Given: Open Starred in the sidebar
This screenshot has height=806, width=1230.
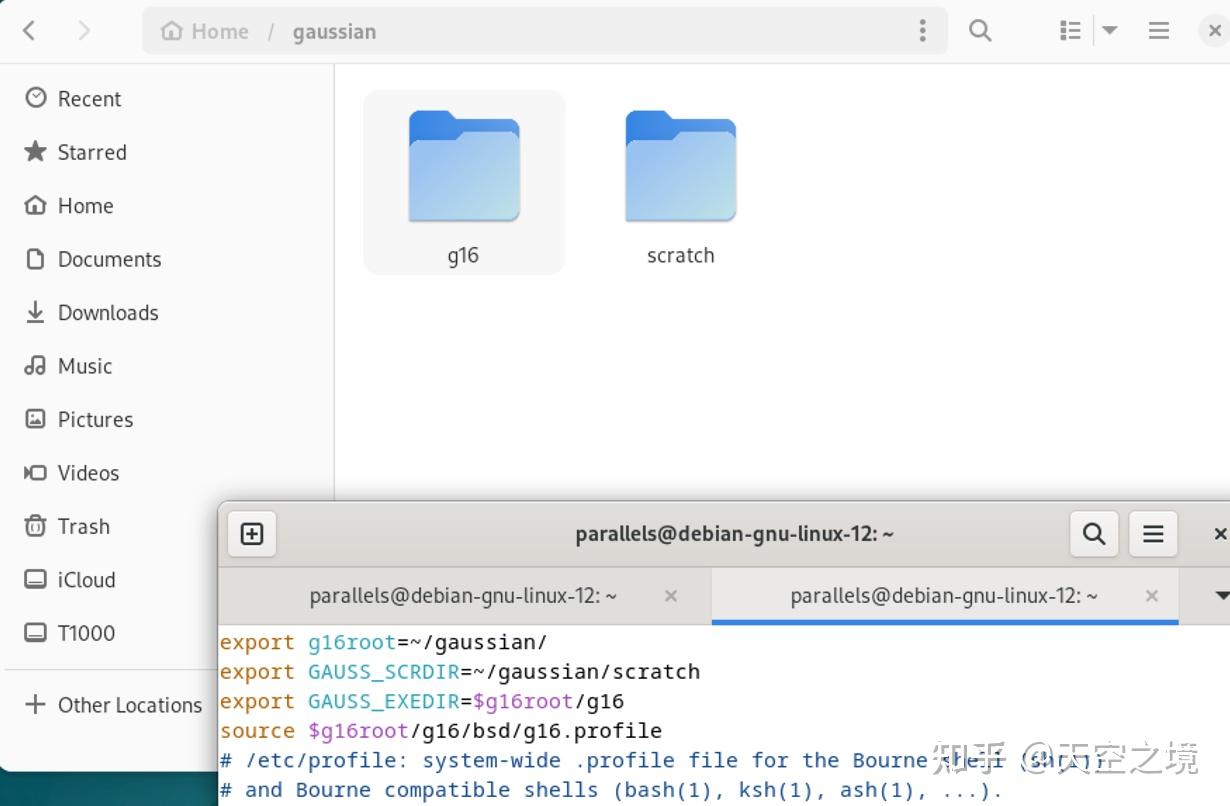Looking at the screenshot, I should (x=169, y=152).
